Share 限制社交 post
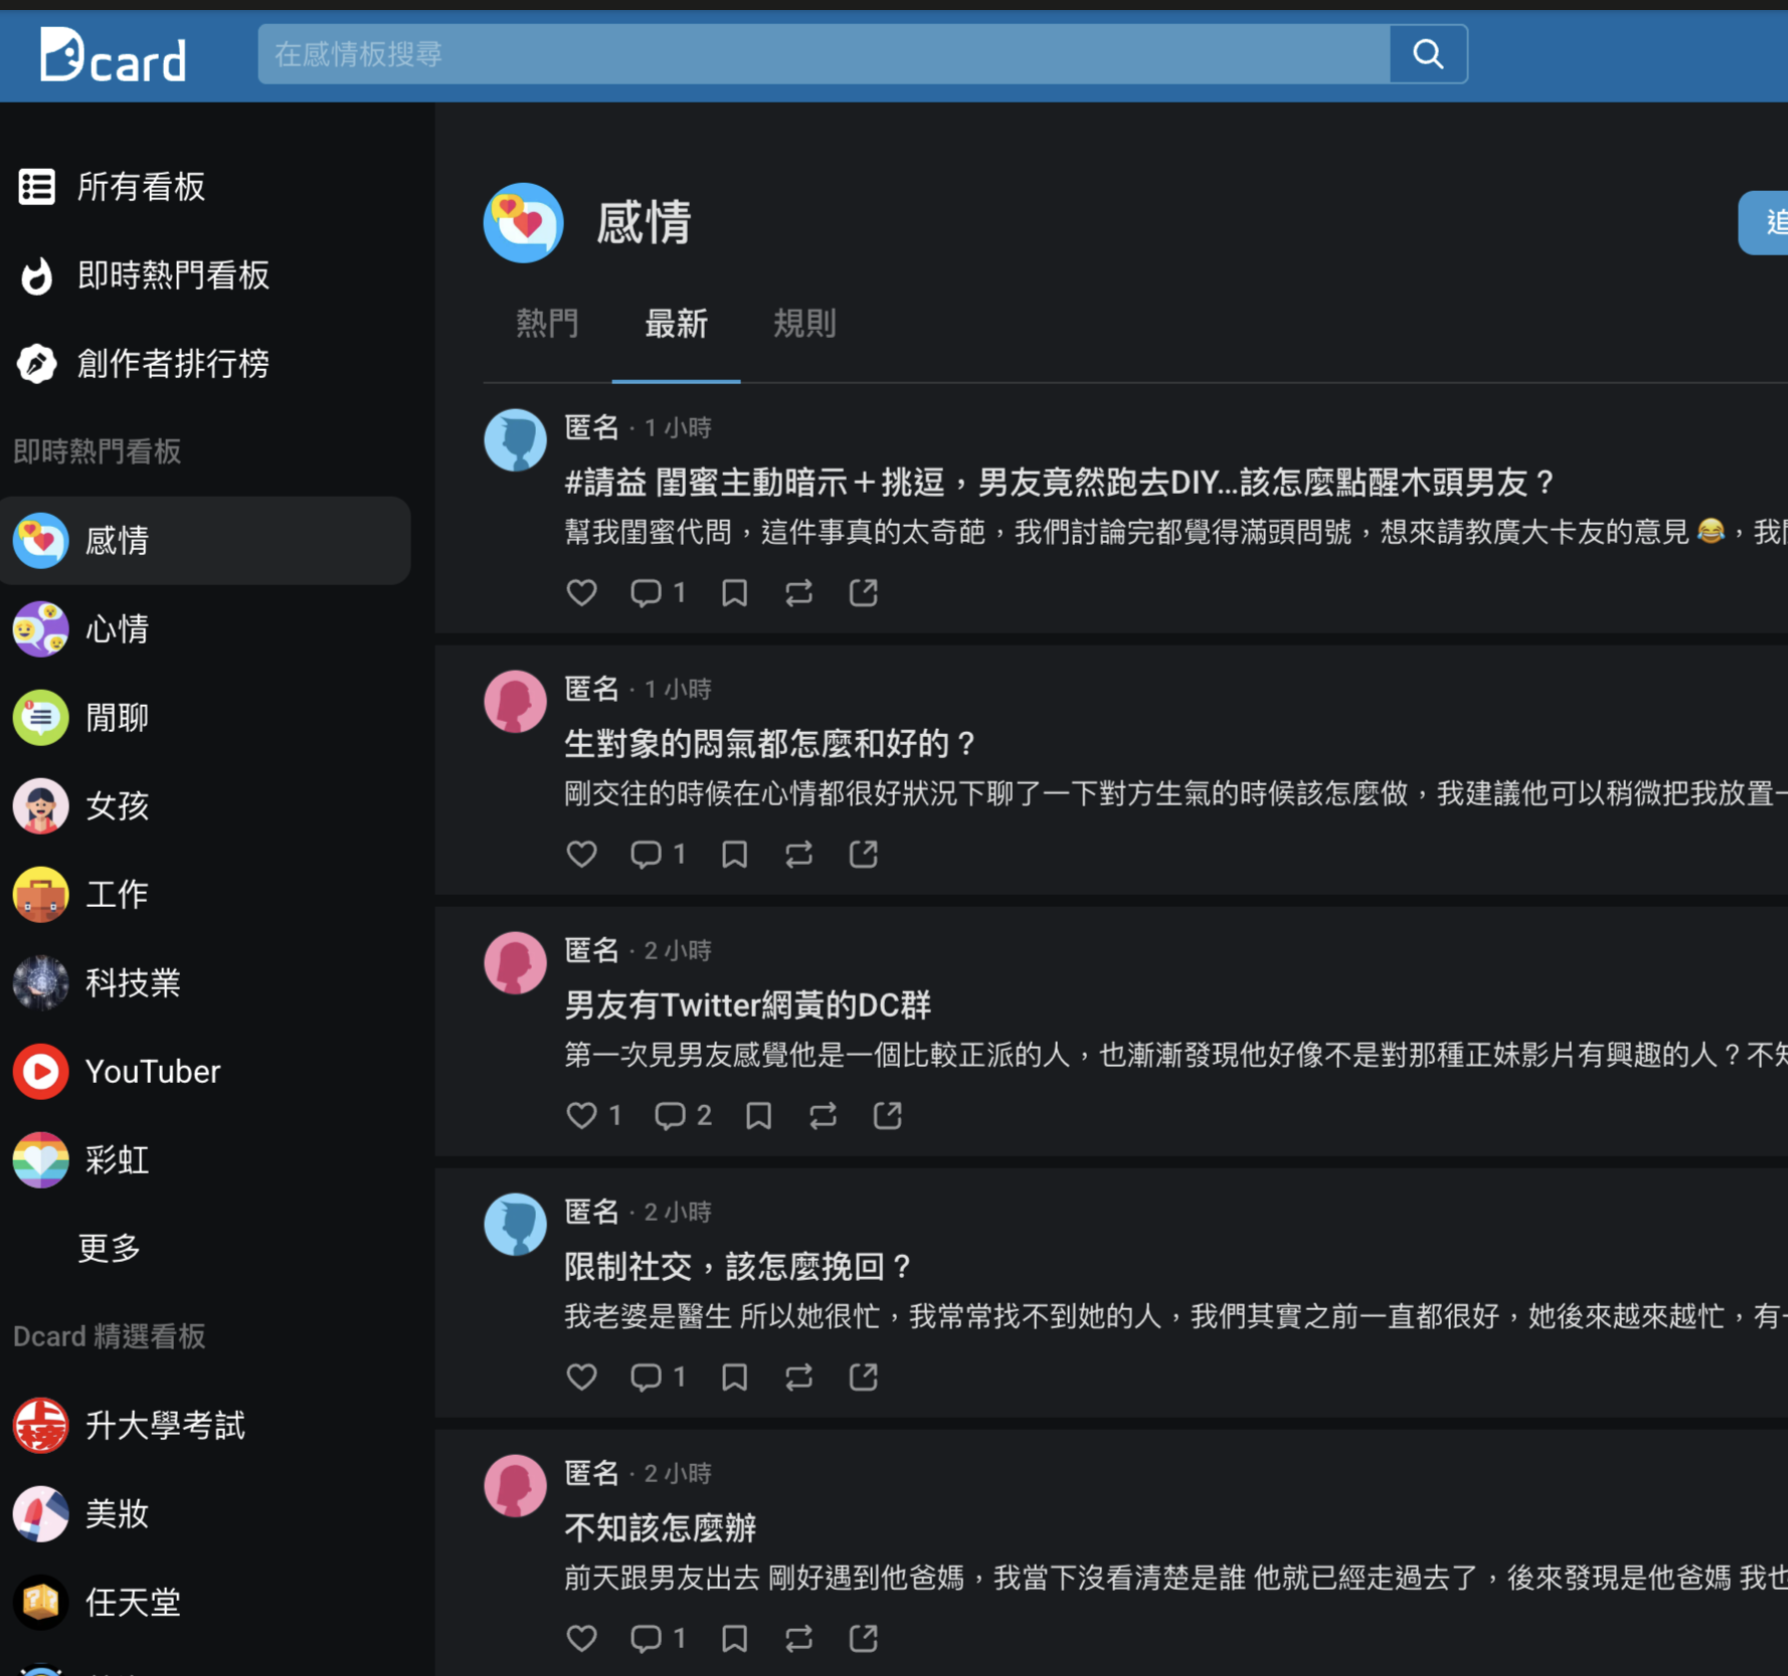 [x=864, y=1377]
